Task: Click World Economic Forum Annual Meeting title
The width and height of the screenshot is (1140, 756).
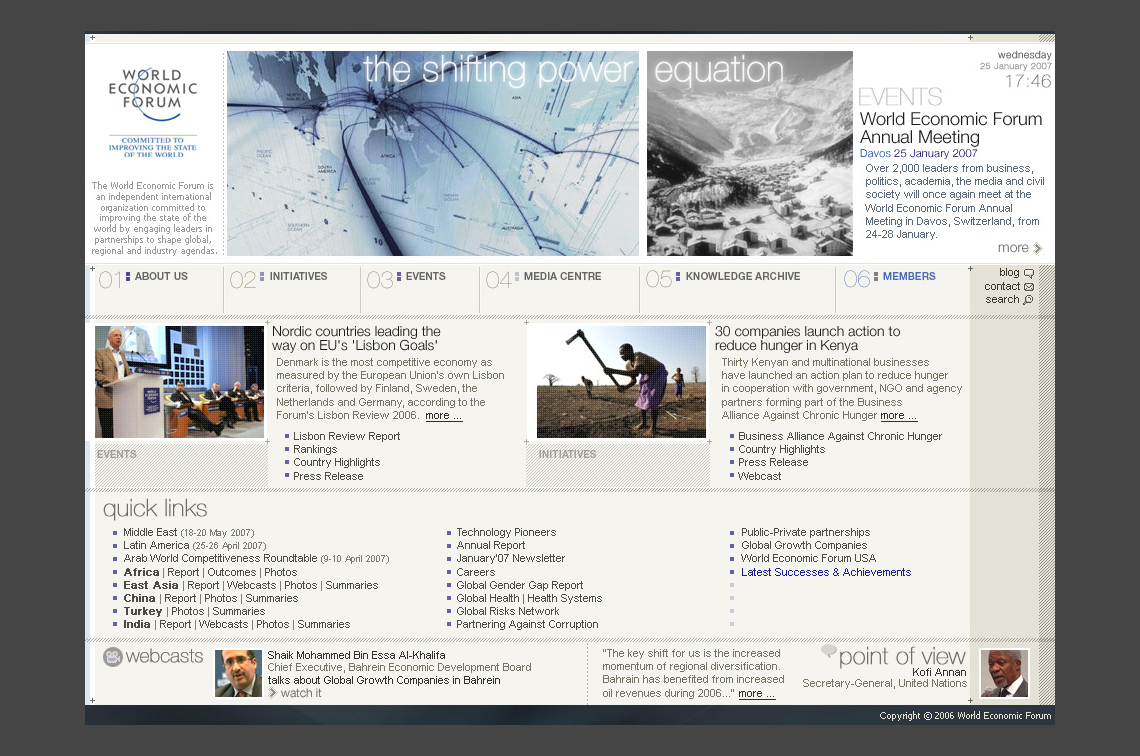Action: coord(951,128)
